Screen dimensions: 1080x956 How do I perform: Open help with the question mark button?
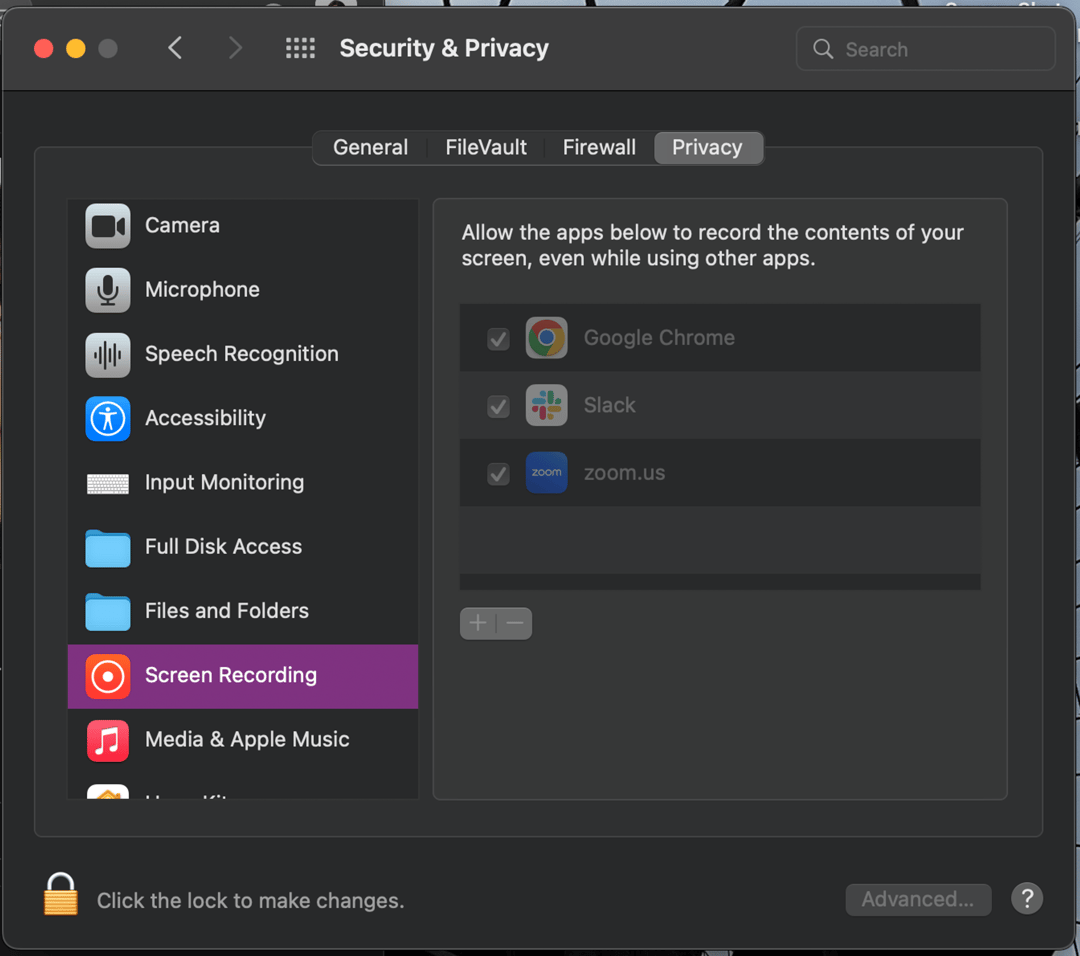pyautogui.click(x=1027, y=898)
